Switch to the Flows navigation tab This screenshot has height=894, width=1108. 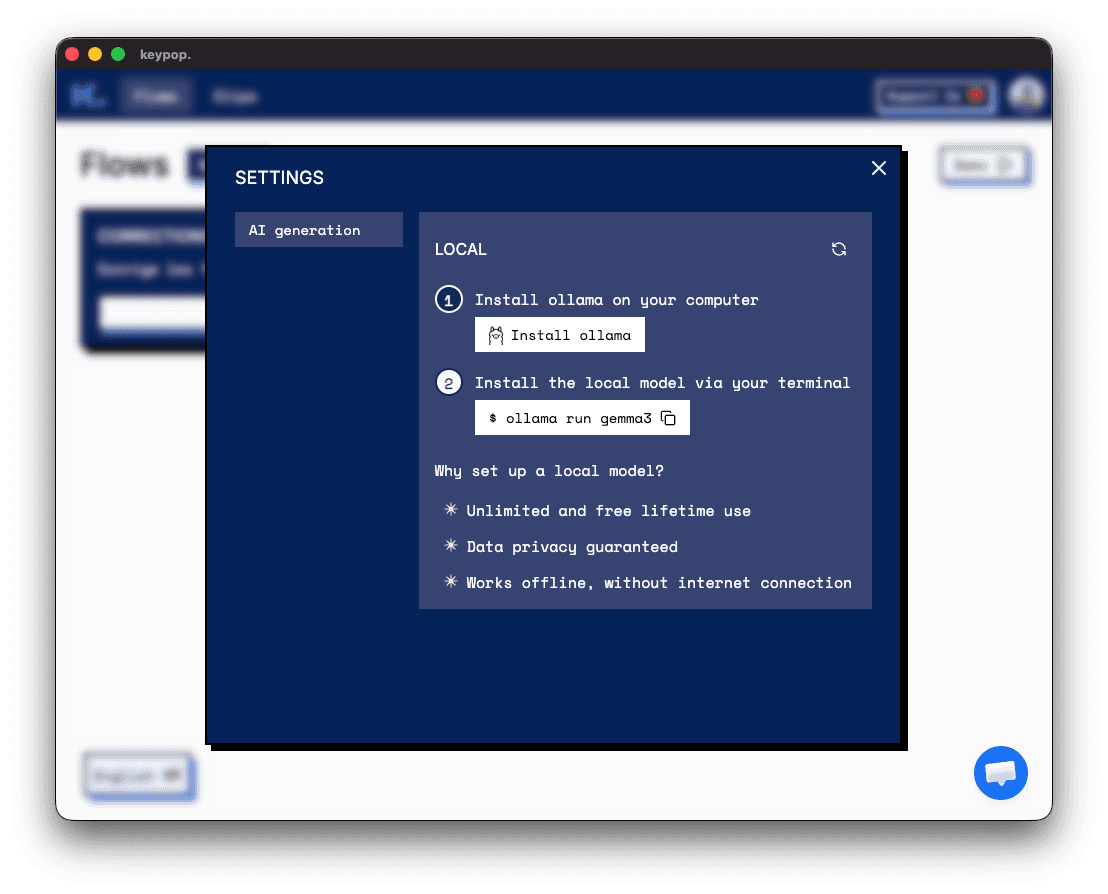pos(155,96)
